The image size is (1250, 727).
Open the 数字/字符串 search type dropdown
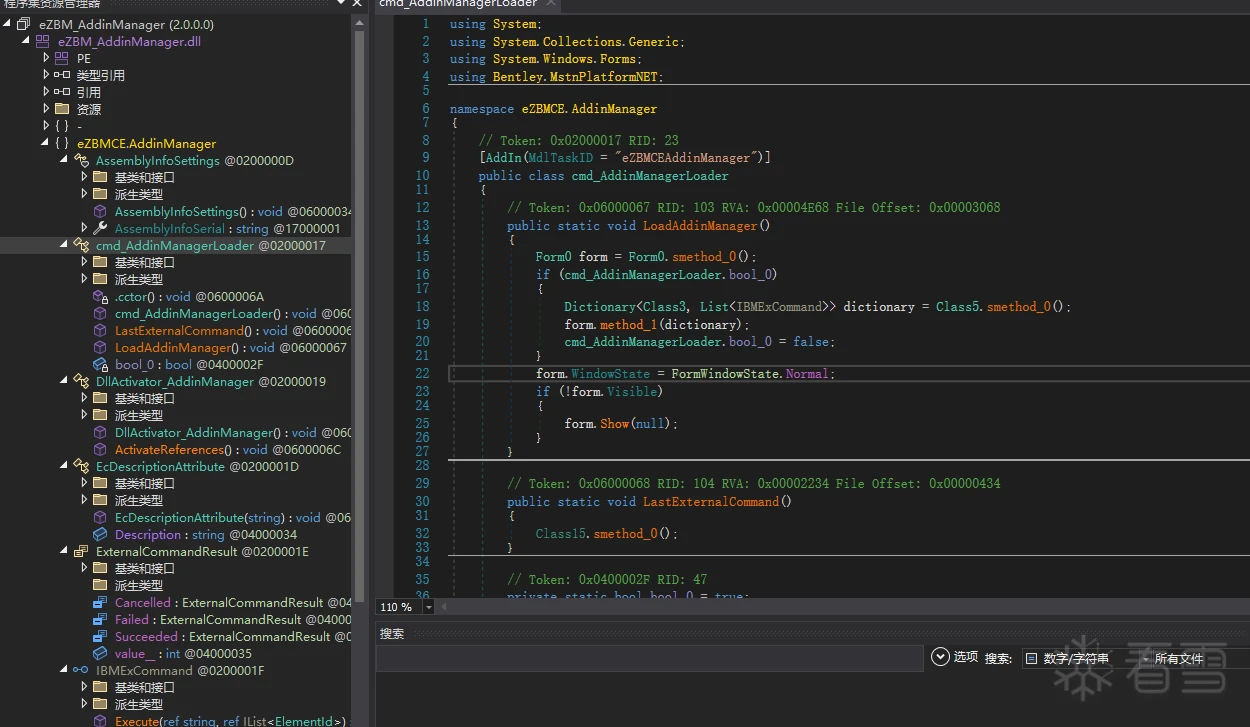(1077, 659)
